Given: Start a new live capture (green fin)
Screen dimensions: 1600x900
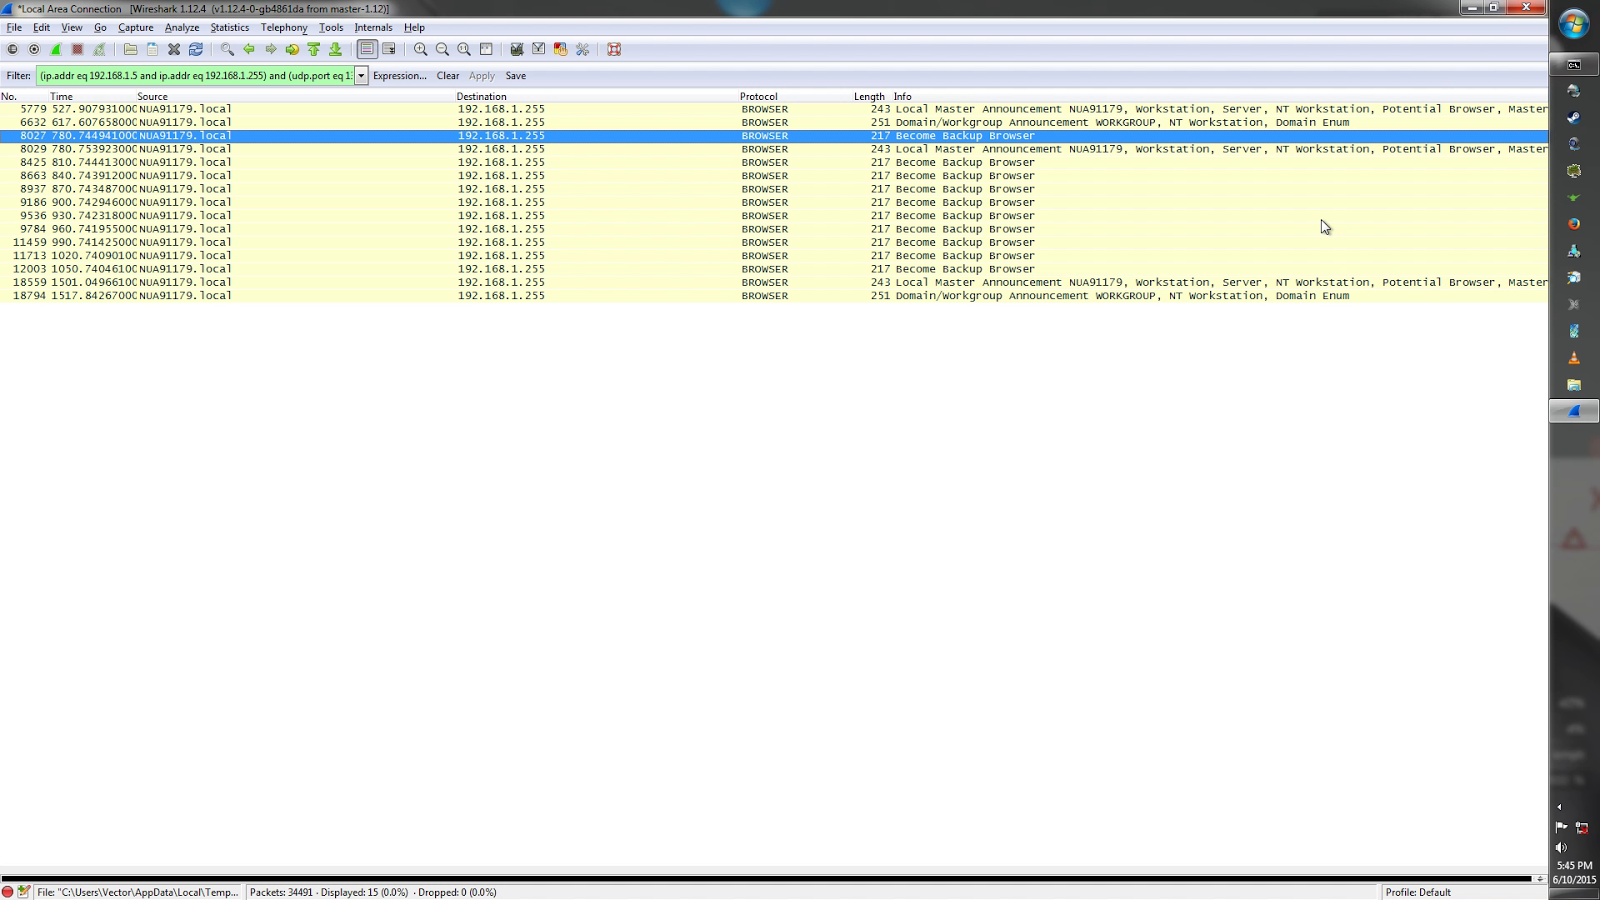Looking at the screenshot, I should [56, 49].
